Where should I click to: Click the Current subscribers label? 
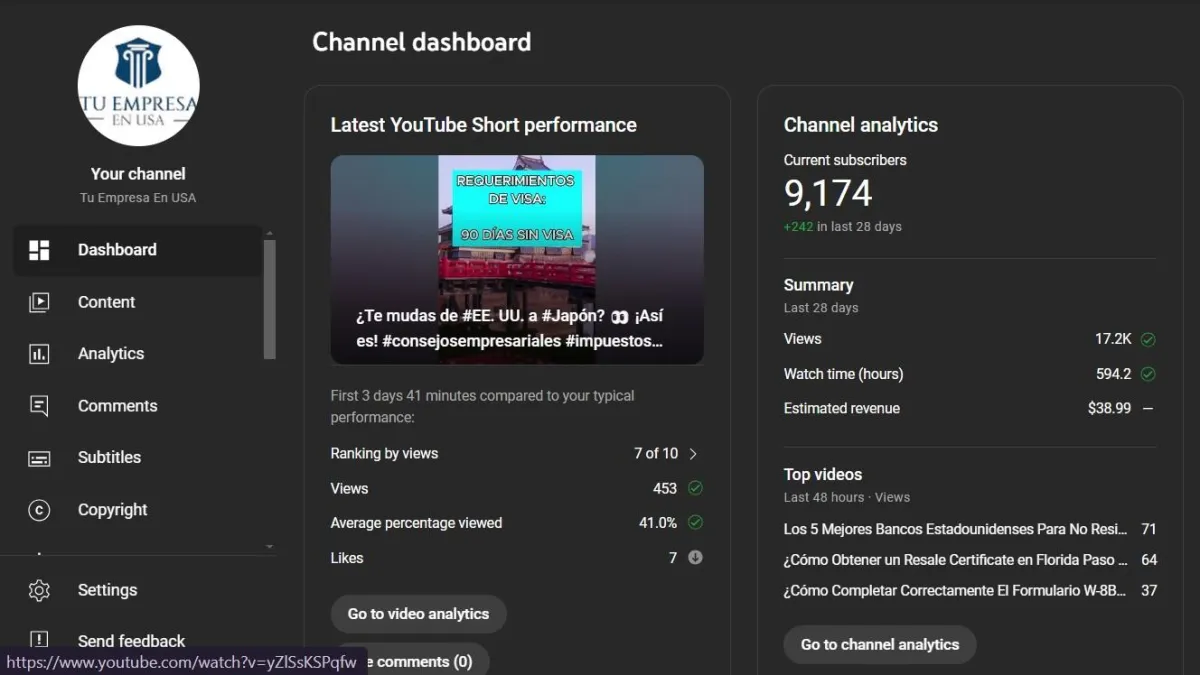[845, 160]
